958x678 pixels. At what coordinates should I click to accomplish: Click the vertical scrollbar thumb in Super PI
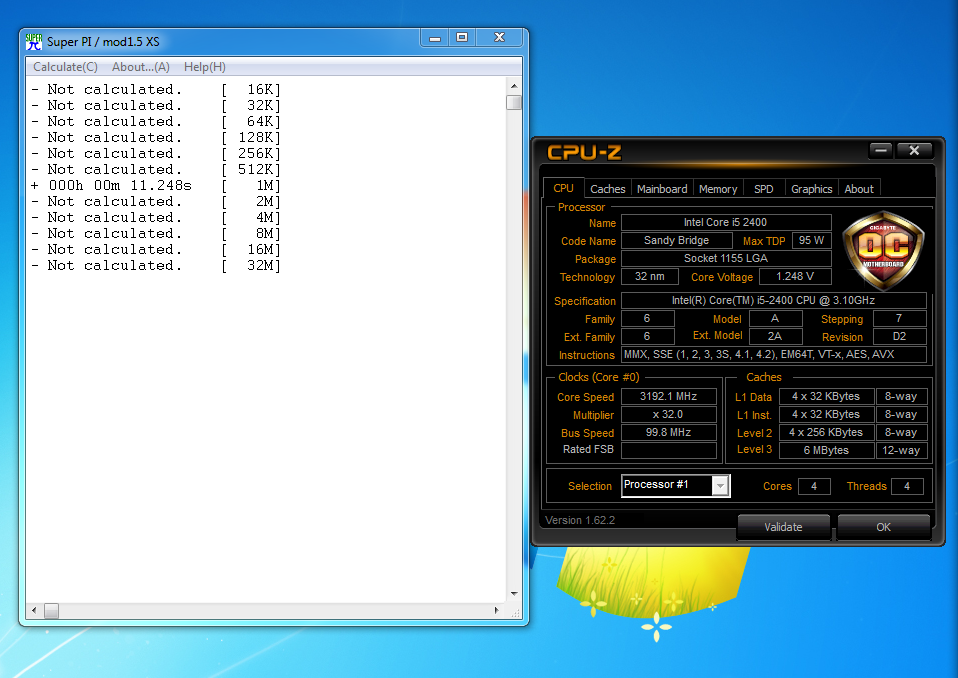coord(514,103)
